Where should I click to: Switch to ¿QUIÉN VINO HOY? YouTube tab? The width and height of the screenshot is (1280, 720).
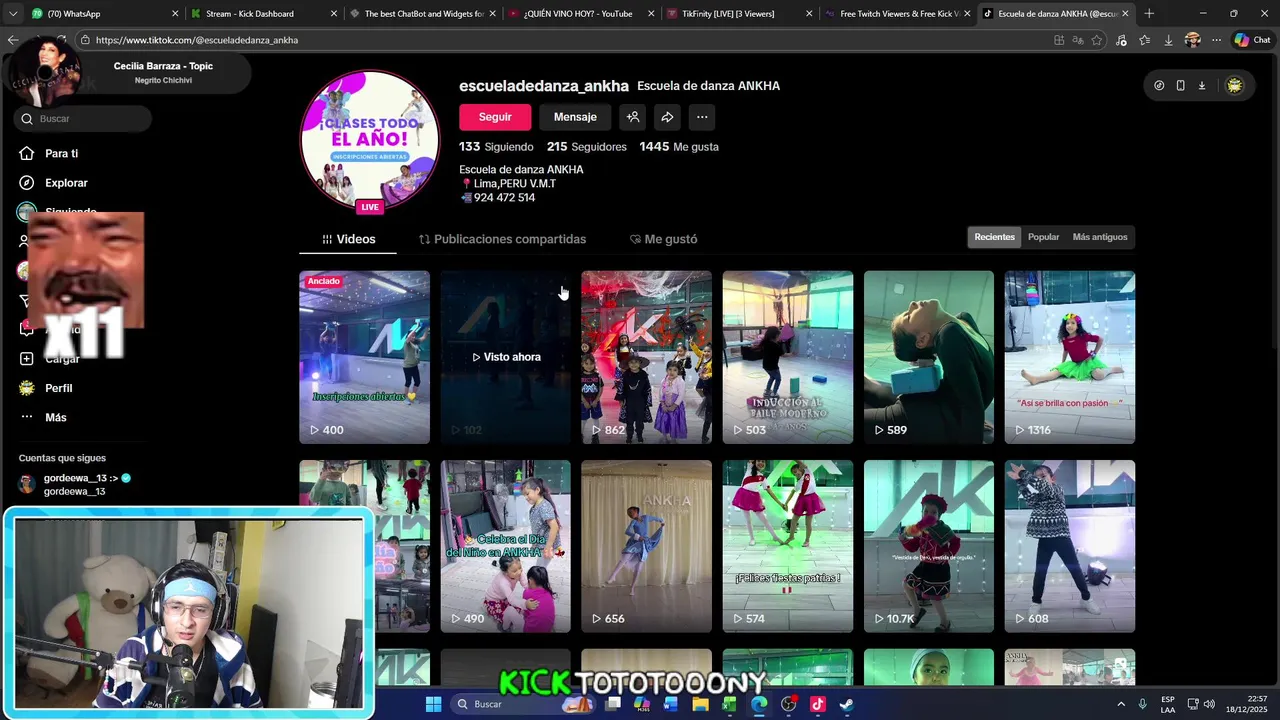pyautogui.click(x=582, y=14)
